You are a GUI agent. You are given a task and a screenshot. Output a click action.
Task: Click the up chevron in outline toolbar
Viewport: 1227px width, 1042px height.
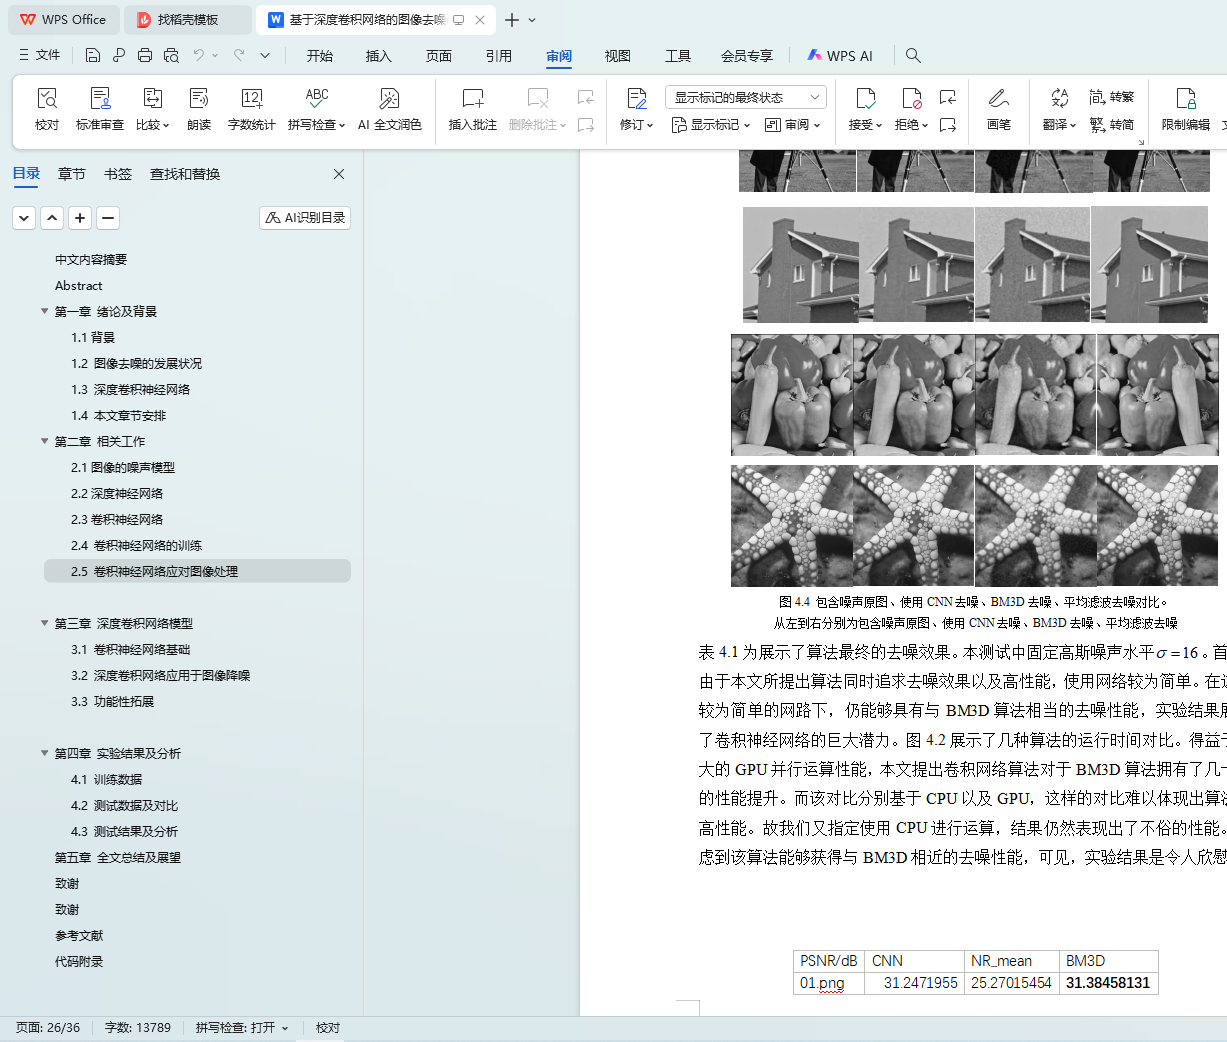pyautogui.click(x=52, y=217)
